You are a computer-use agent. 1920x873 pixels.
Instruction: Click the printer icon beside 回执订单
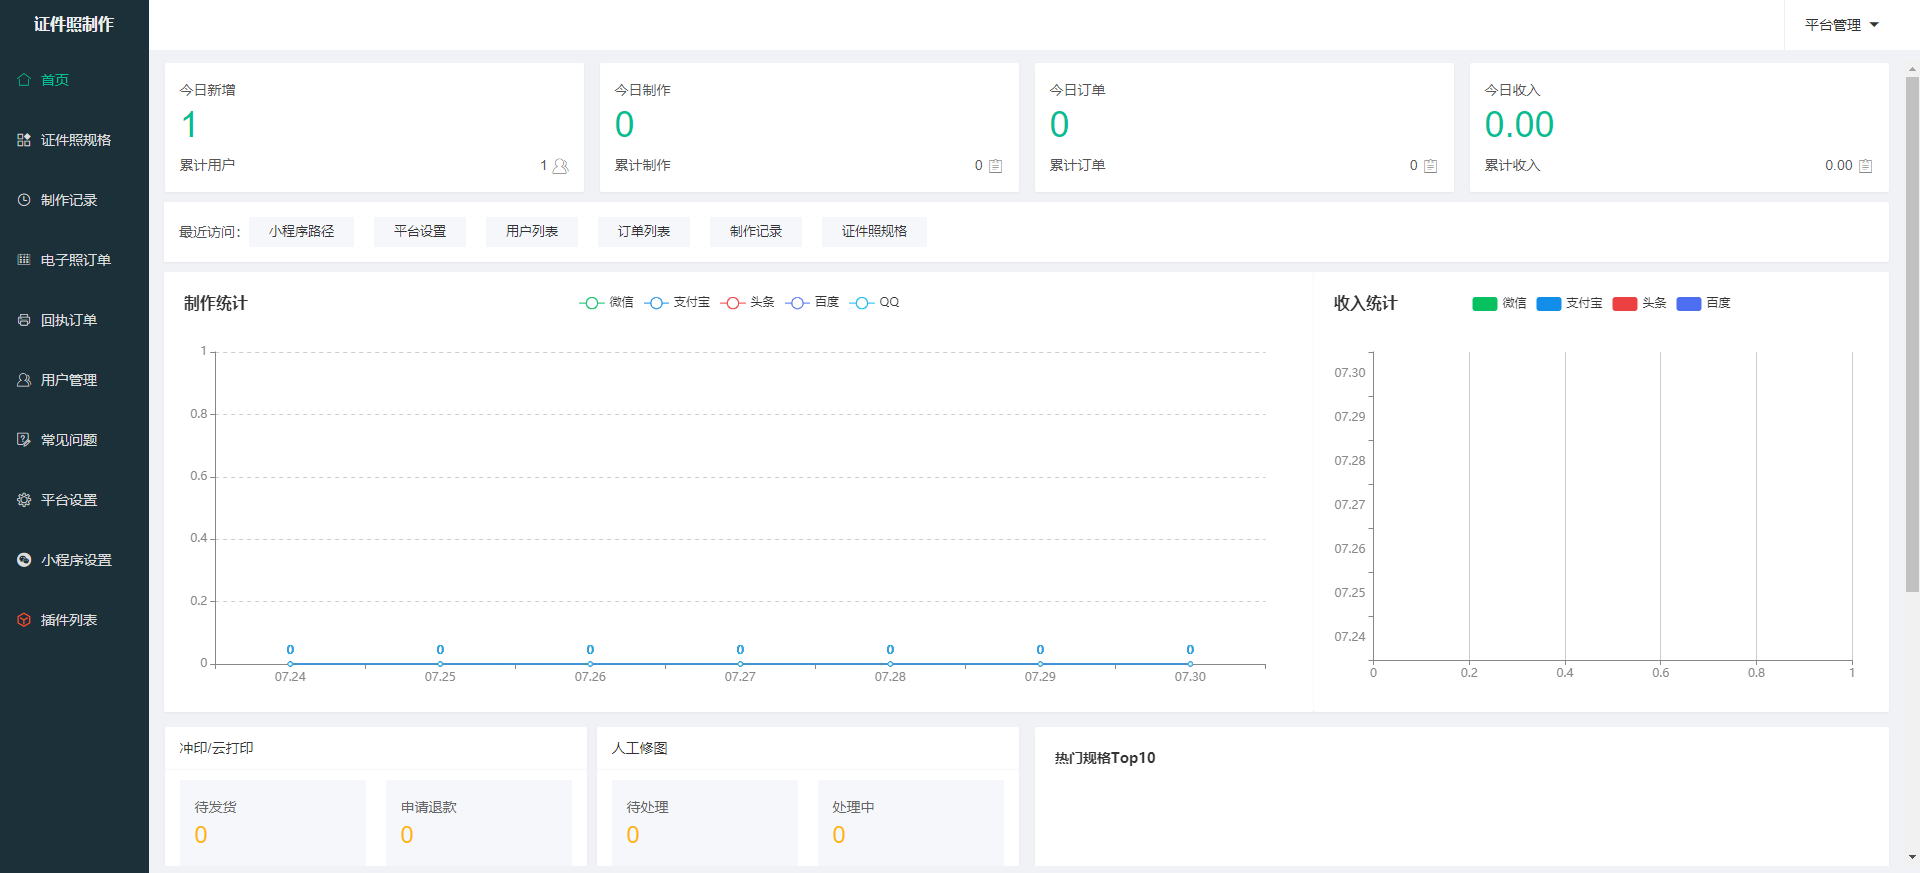tap(24, 320)
